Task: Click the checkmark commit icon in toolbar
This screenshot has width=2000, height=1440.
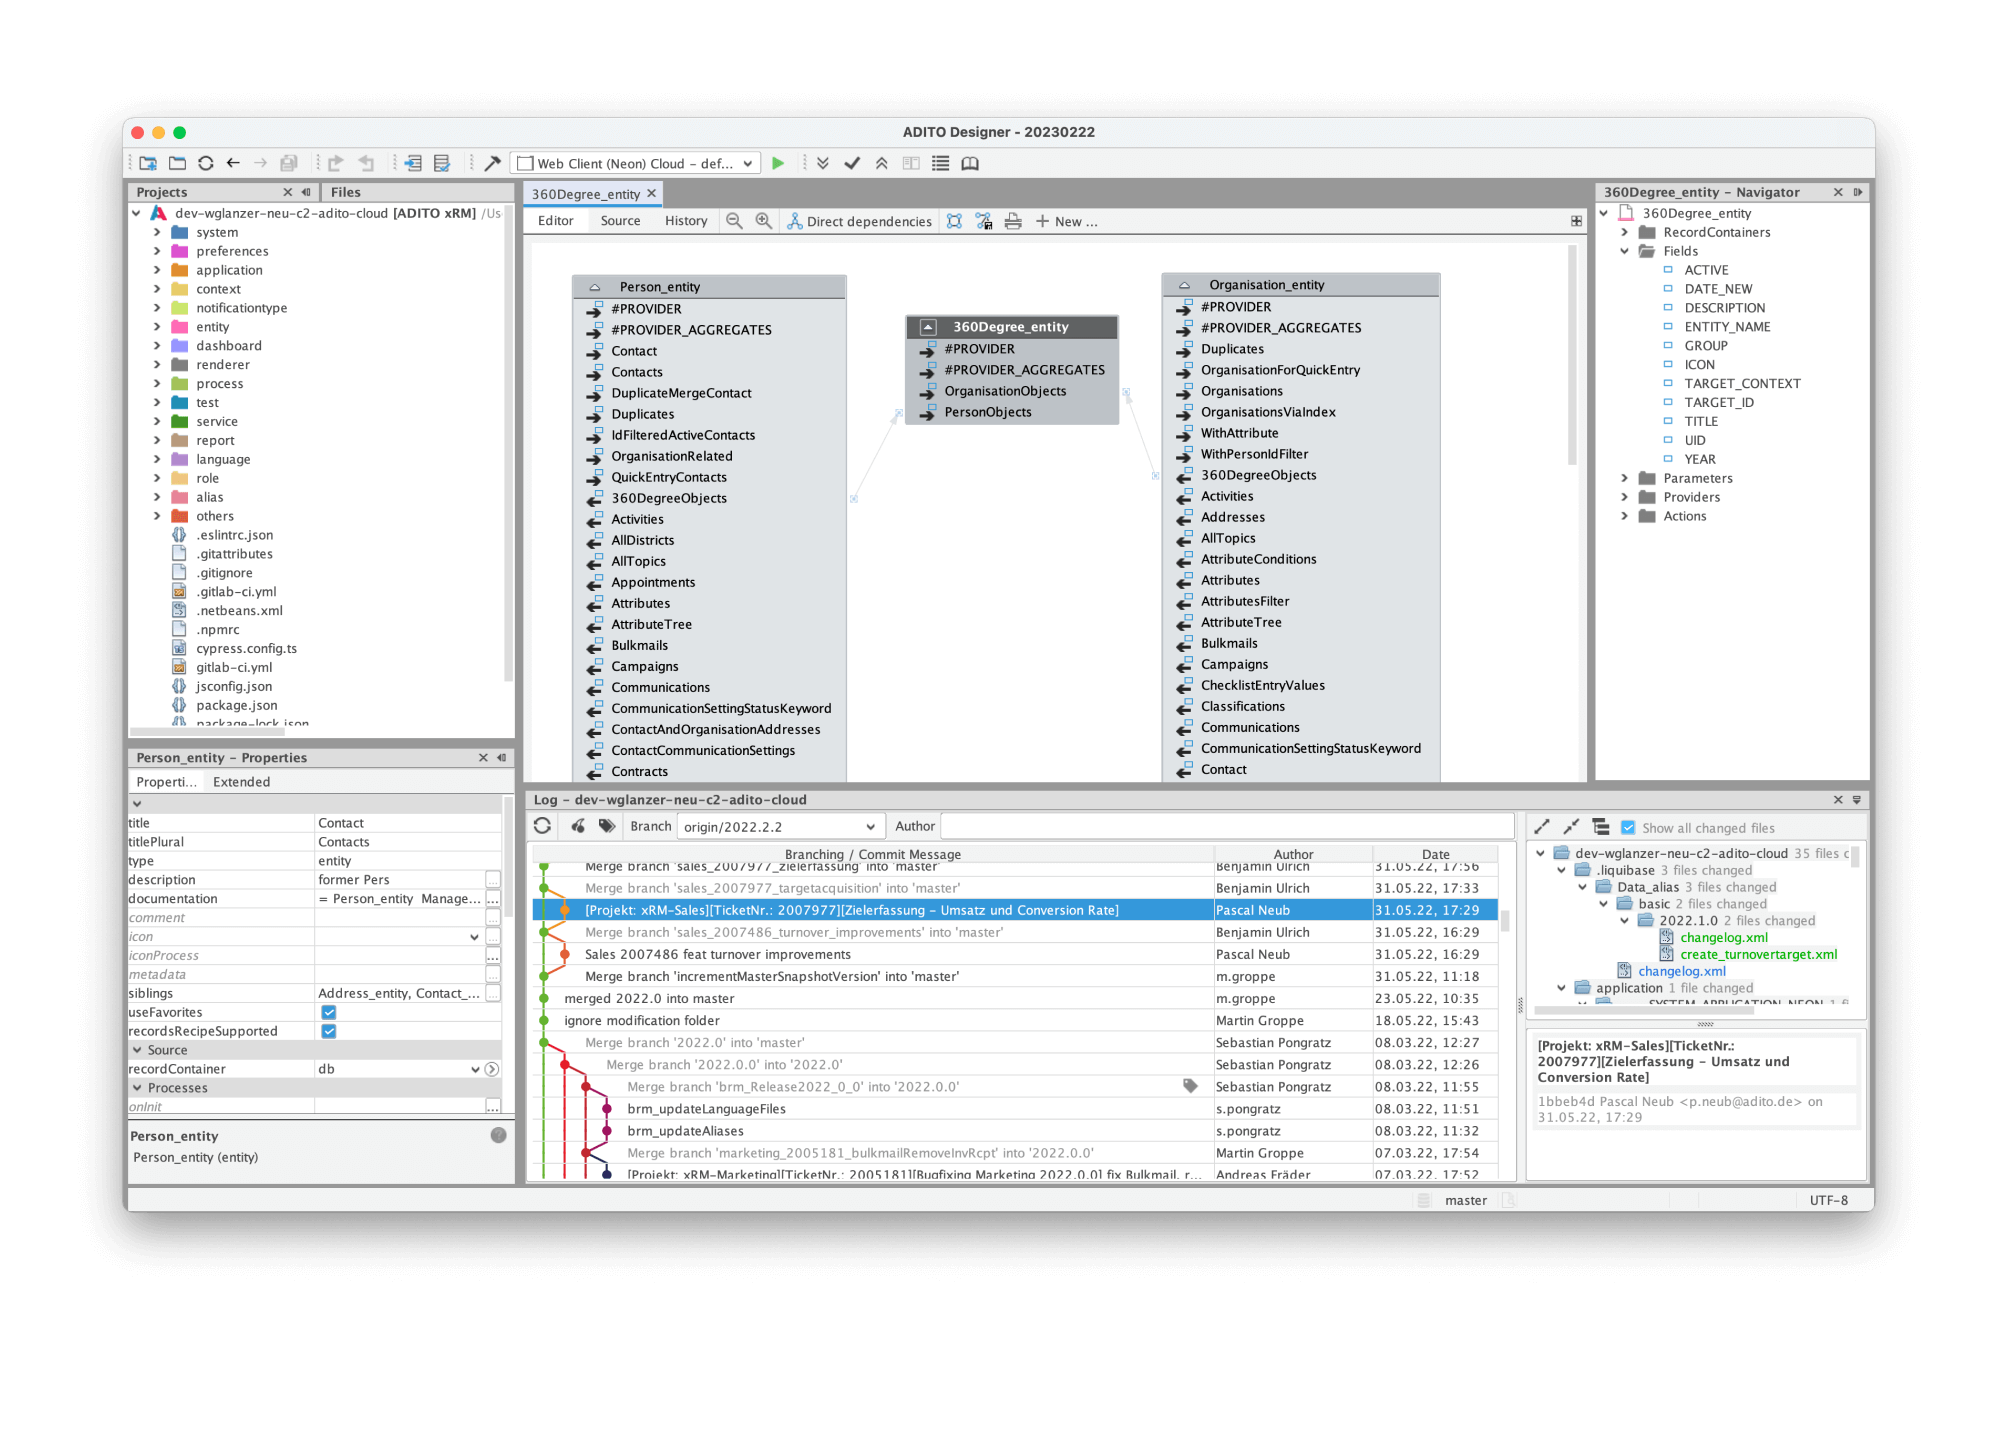Action: [852, 163]
